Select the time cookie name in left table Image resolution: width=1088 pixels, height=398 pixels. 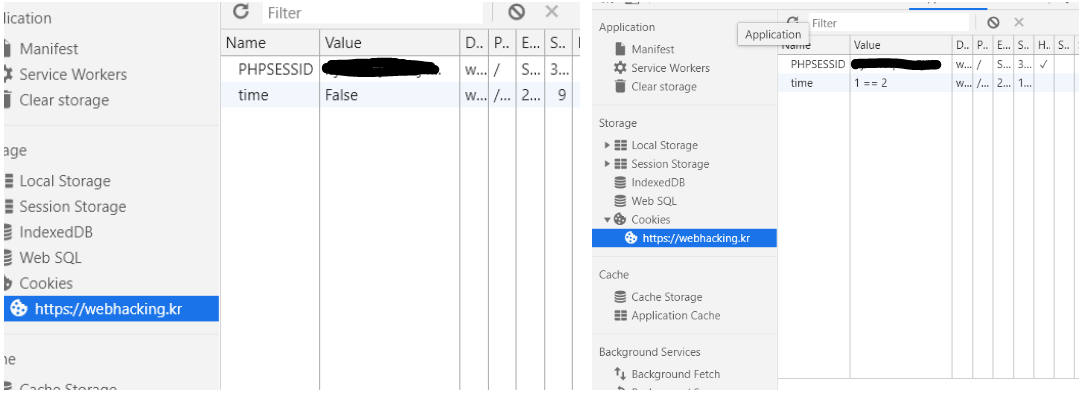pyautogui.click(x=253, y=95)
